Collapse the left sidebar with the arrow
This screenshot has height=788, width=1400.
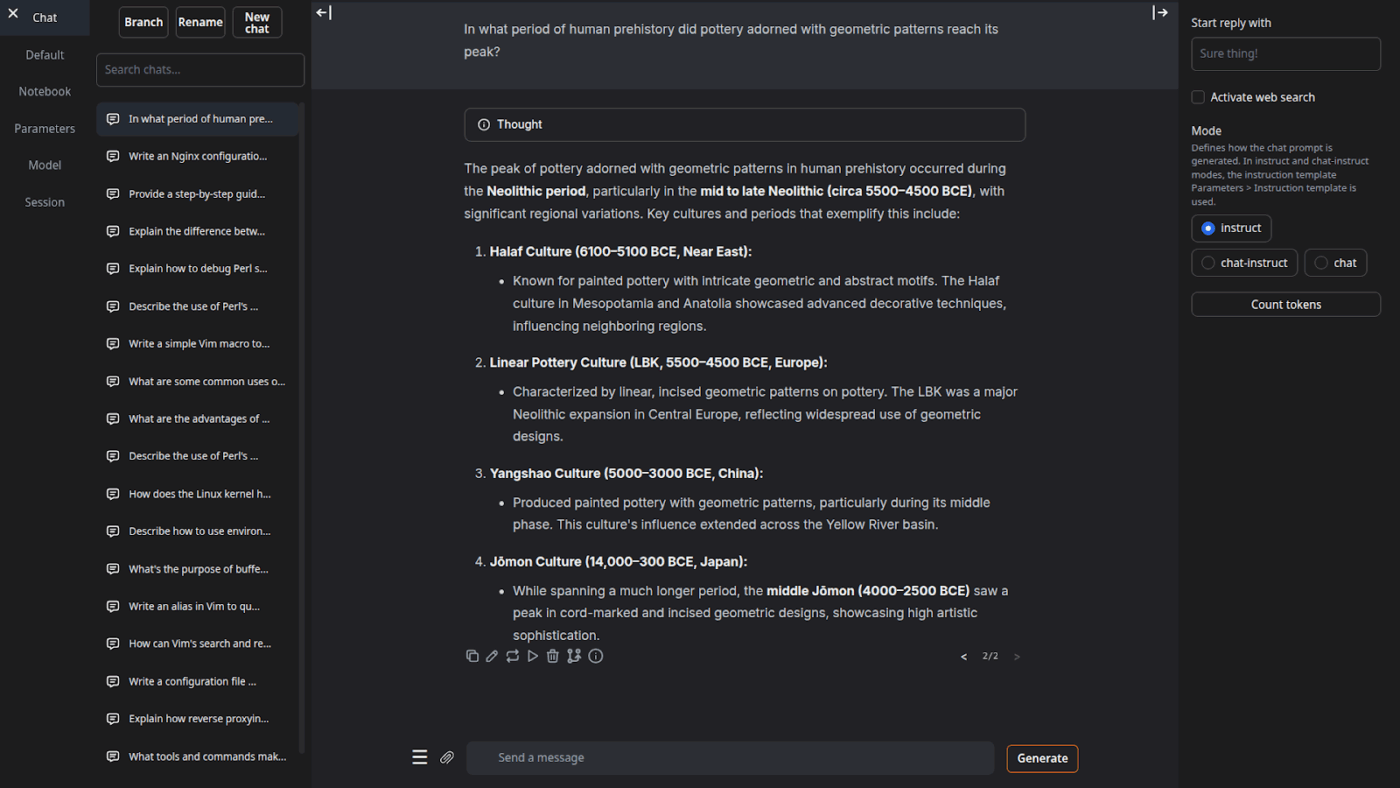pos(323,13)
